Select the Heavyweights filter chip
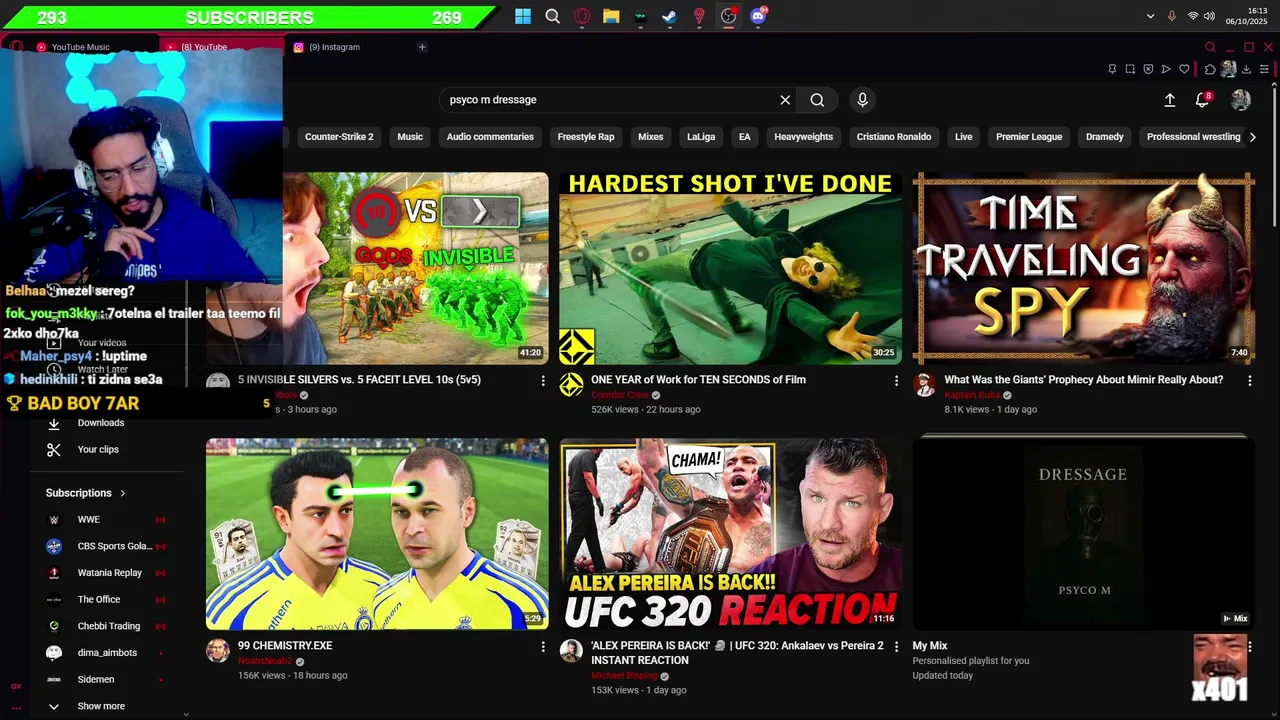1280x720 pixels. pos(803,137)
